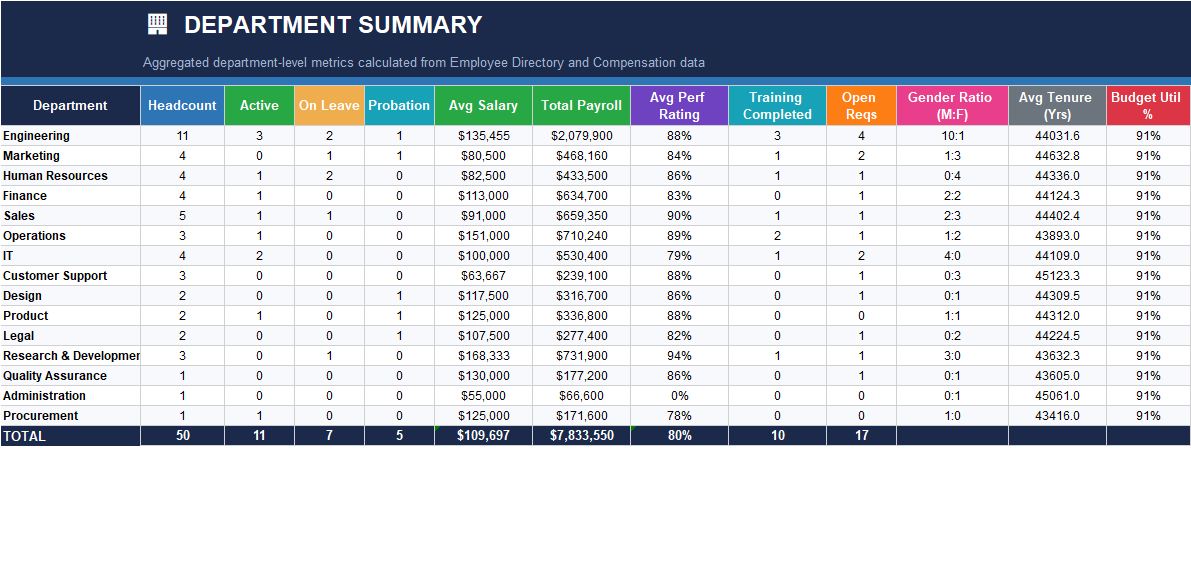This screenshot has width=1191, height=566.
Task: Select the $530,400 payroll cell
Action: (x=581, y=256)
